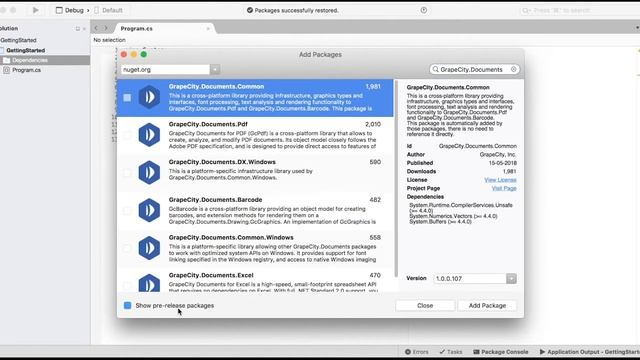Select the GrapeCity.Documents.DX.Windows package title
Image resolution: width=640 pixels, height=360 pixels.
click(x=222, y=162)
